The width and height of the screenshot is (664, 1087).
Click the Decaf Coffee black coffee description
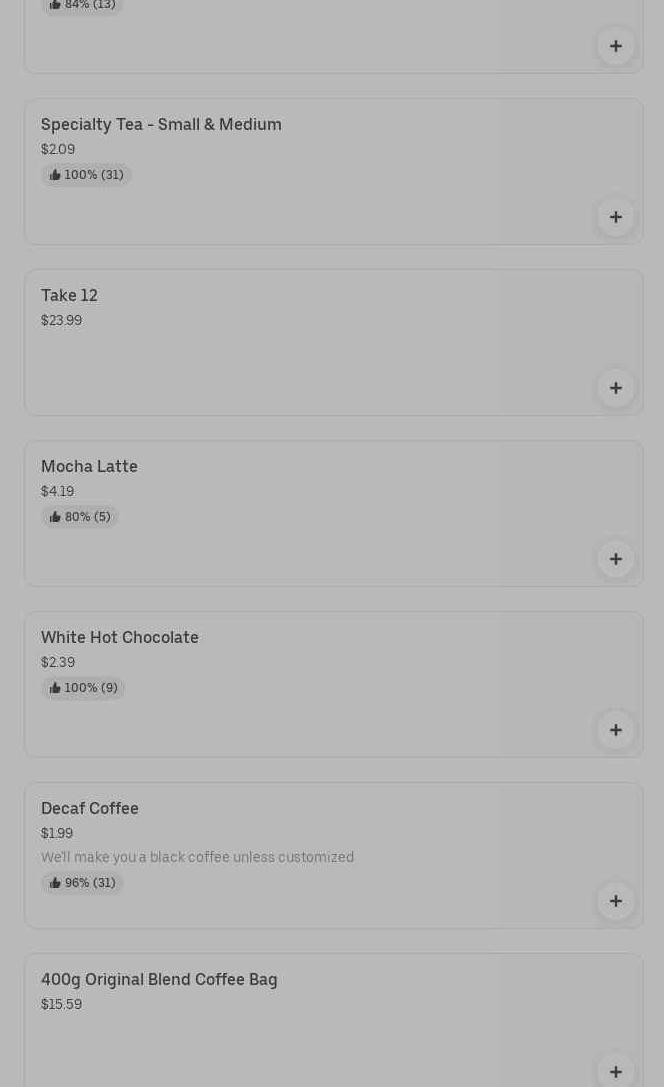coord(198,858)
